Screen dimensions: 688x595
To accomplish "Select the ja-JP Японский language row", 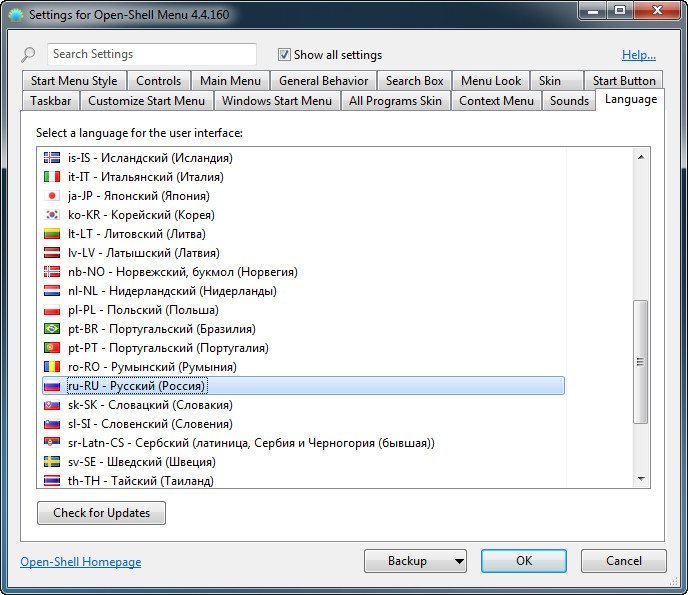I will point(304,196).
